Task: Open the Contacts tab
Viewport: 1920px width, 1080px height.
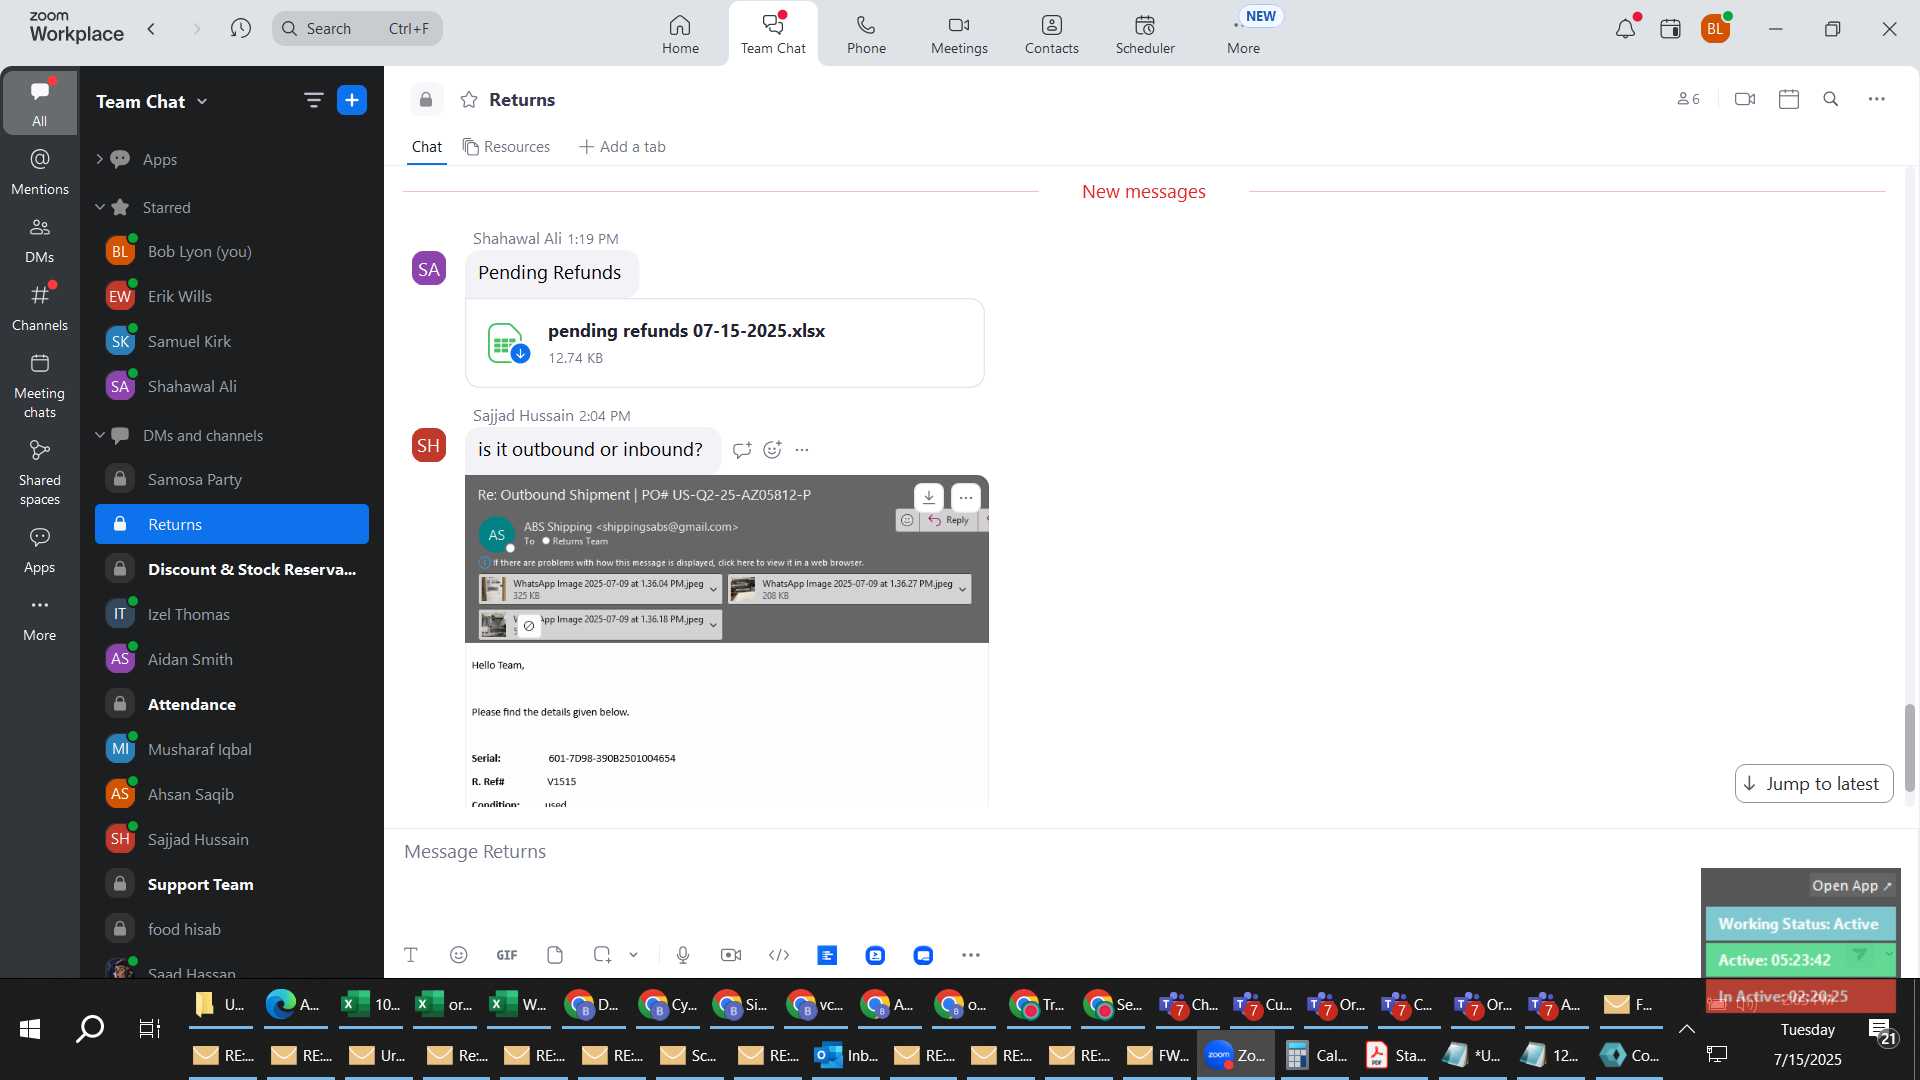Action: [x=1052, y=34]
